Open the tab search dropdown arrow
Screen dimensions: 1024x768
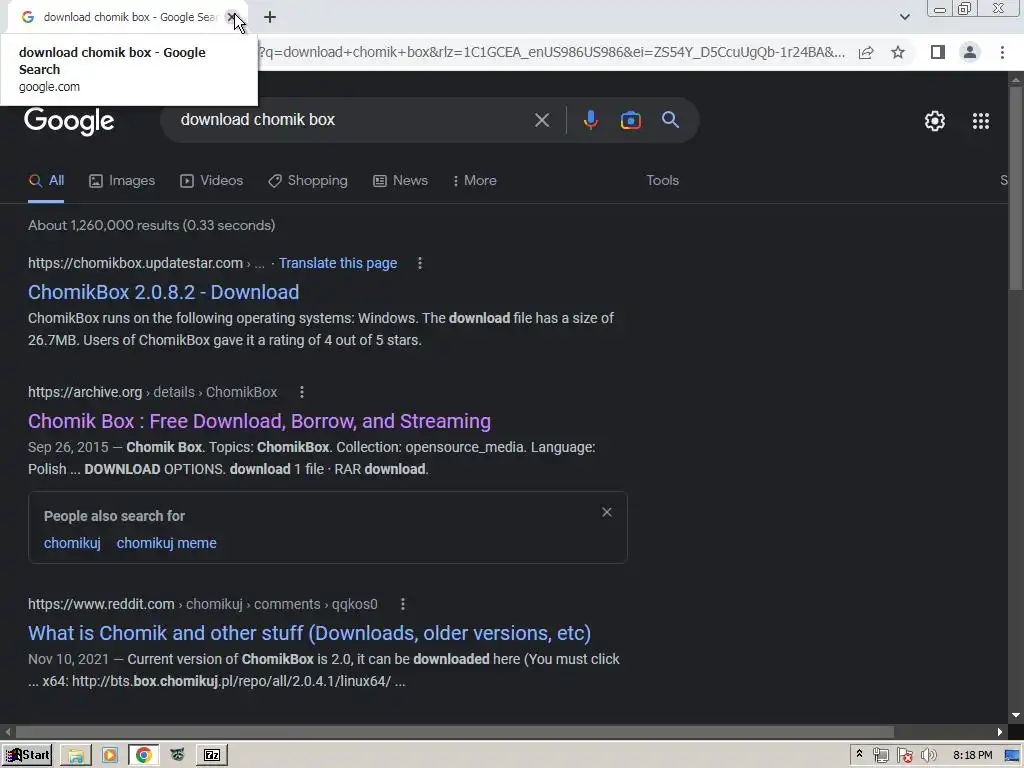(x=904, y=17)
